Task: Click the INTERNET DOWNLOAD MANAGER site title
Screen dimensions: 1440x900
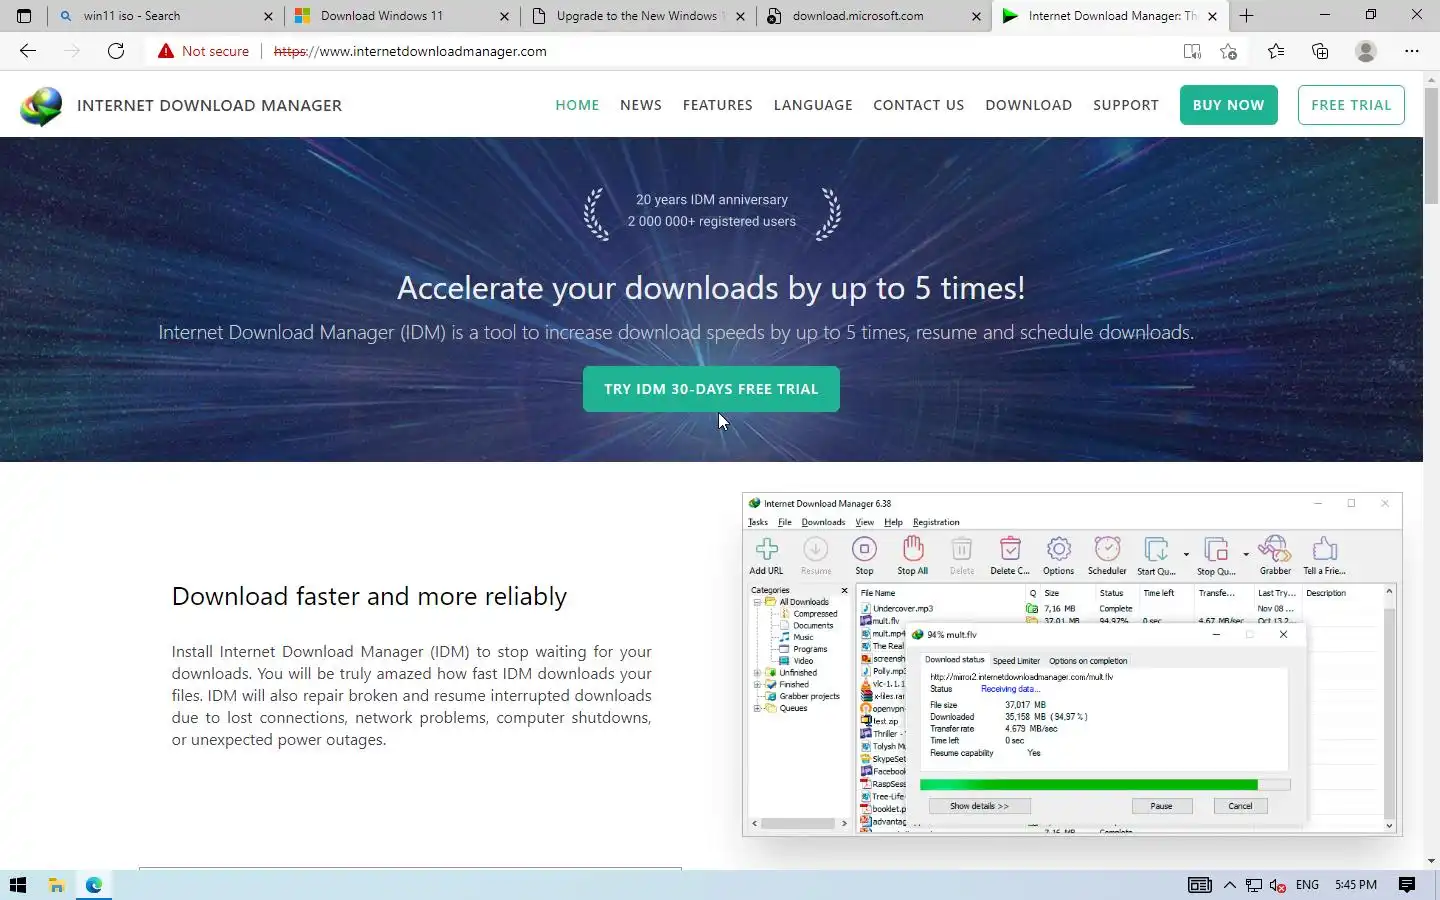Action: (x=209, y=105)
